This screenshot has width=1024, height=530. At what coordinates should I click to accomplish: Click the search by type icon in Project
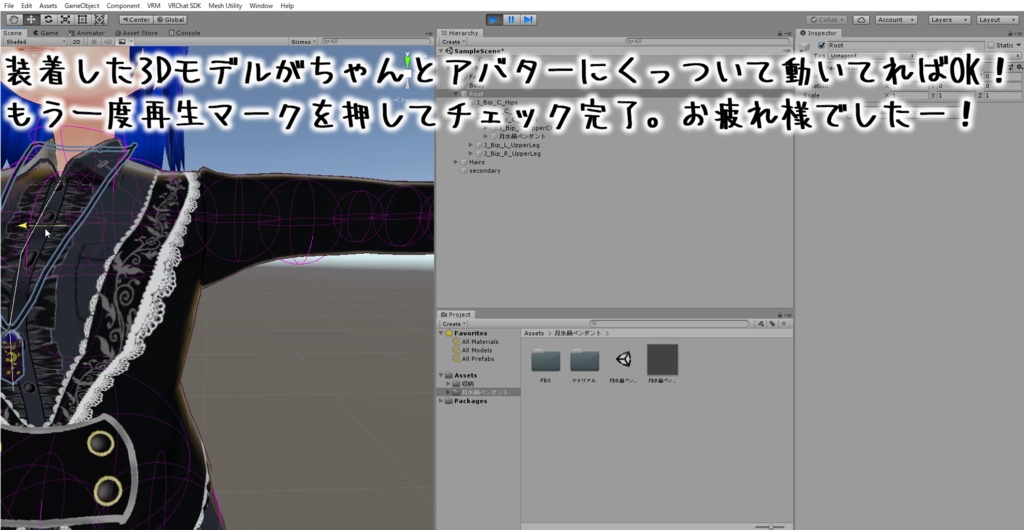click(761, 324)
